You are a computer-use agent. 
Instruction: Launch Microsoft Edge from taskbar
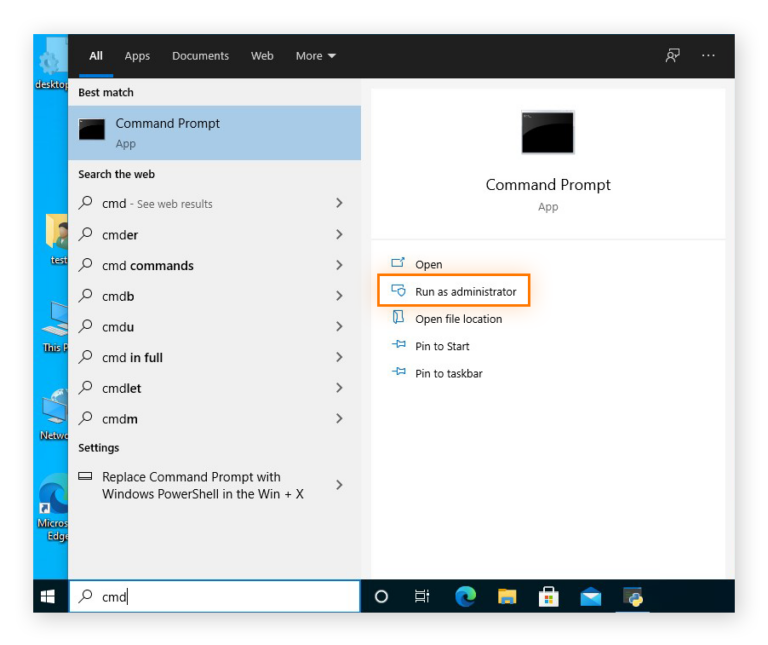(x=465, y=597)
